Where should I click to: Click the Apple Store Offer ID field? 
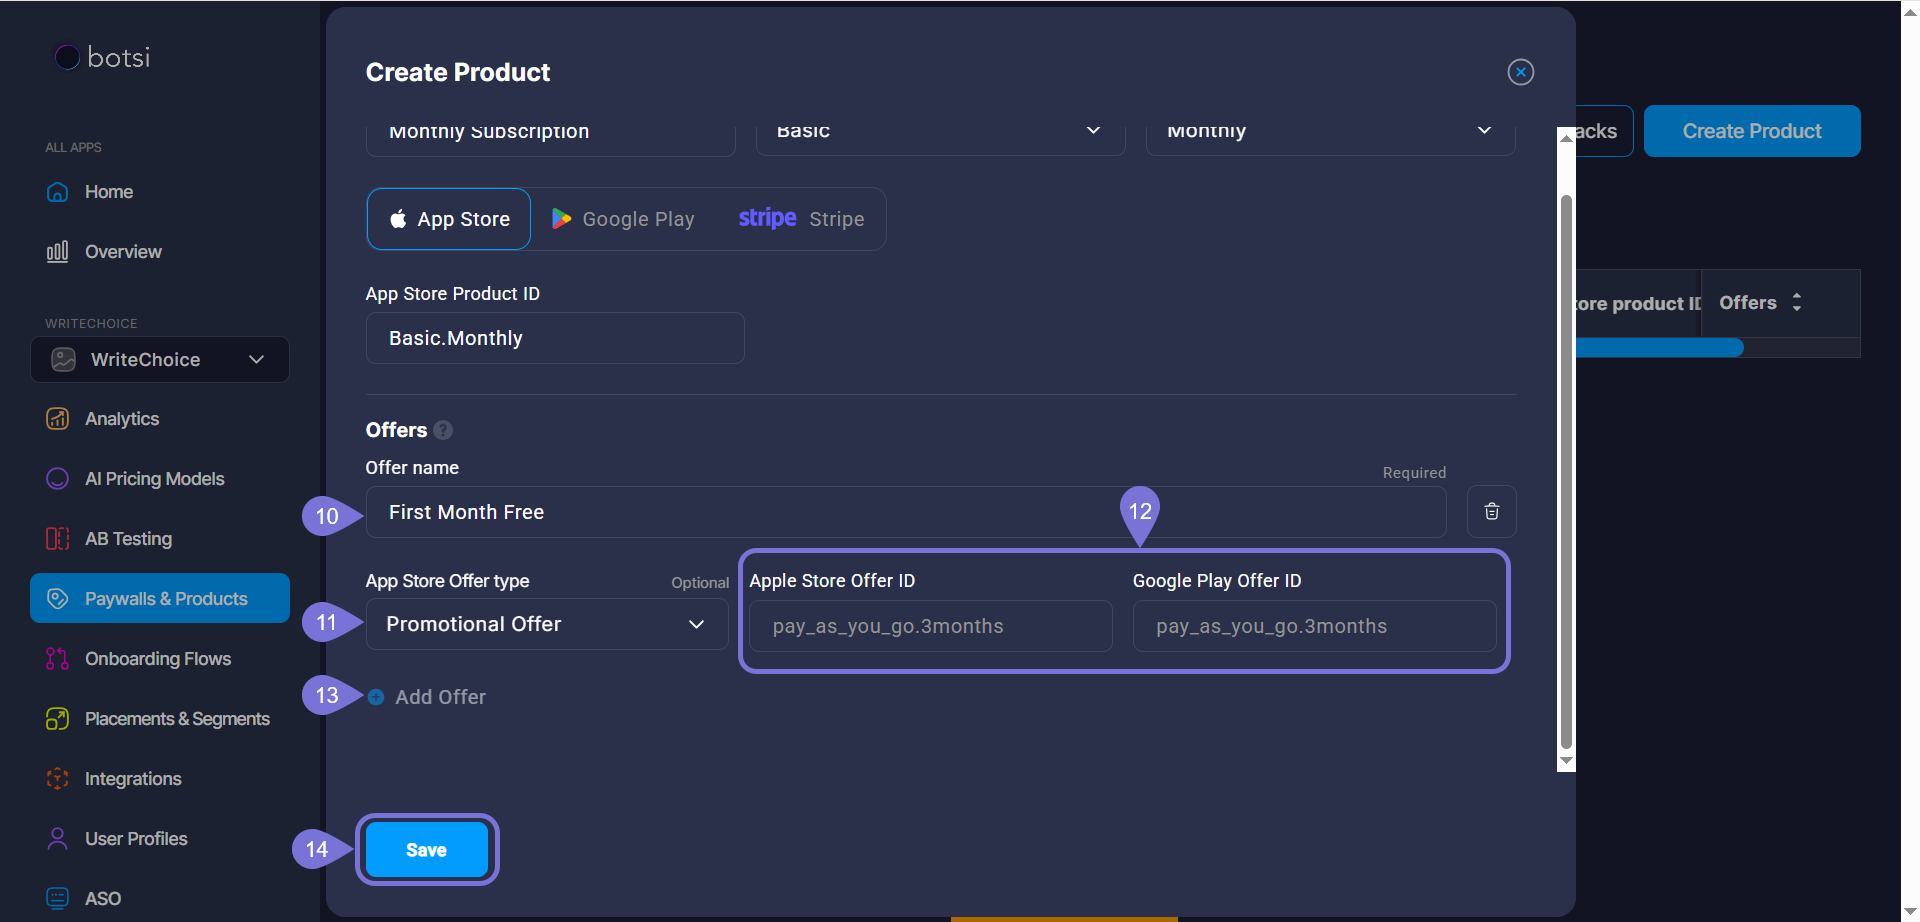(x=930, y=626)
